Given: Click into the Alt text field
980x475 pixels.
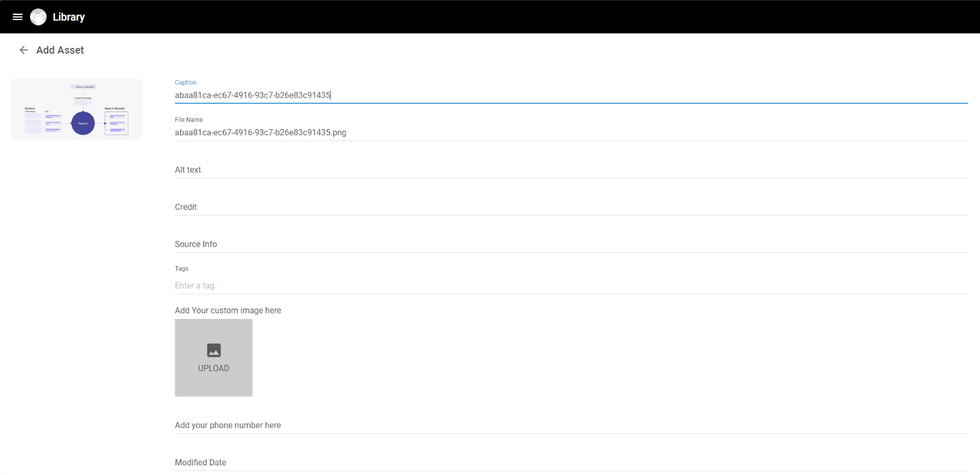Looking at the screenshot, I should (x=570, y=170).
